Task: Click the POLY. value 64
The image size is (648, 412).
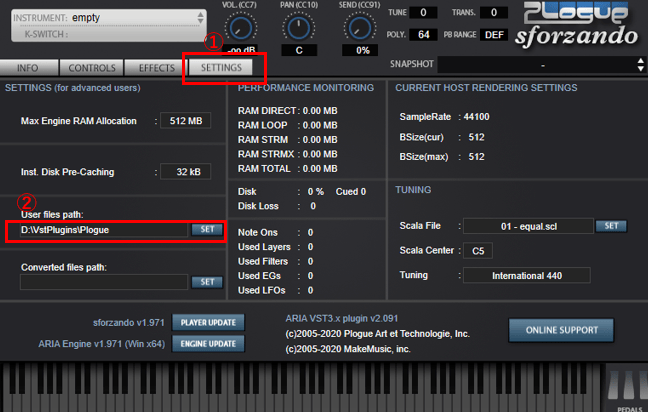Action: coord(423,35)
